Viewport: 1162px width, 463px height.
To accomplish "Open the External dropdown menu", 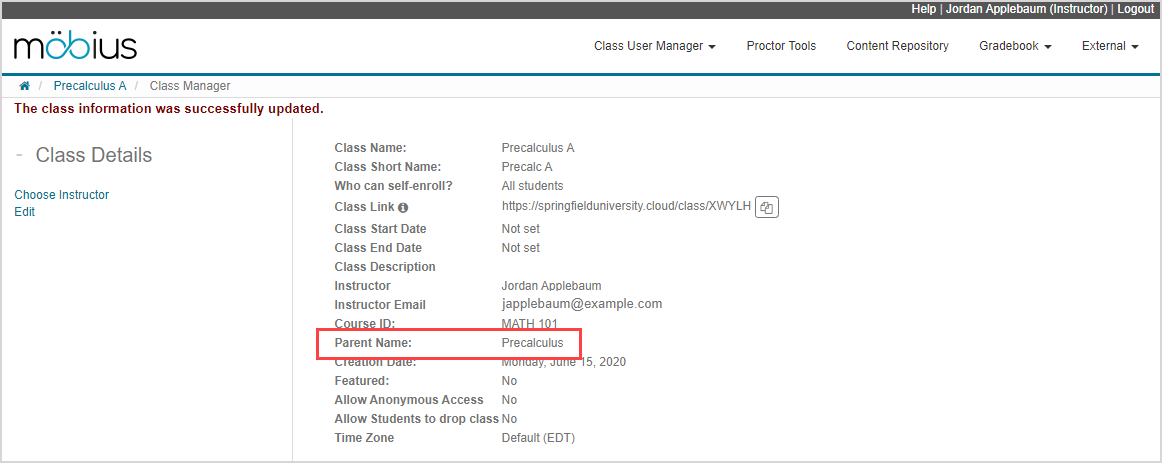I will [x=1110, y=46].
